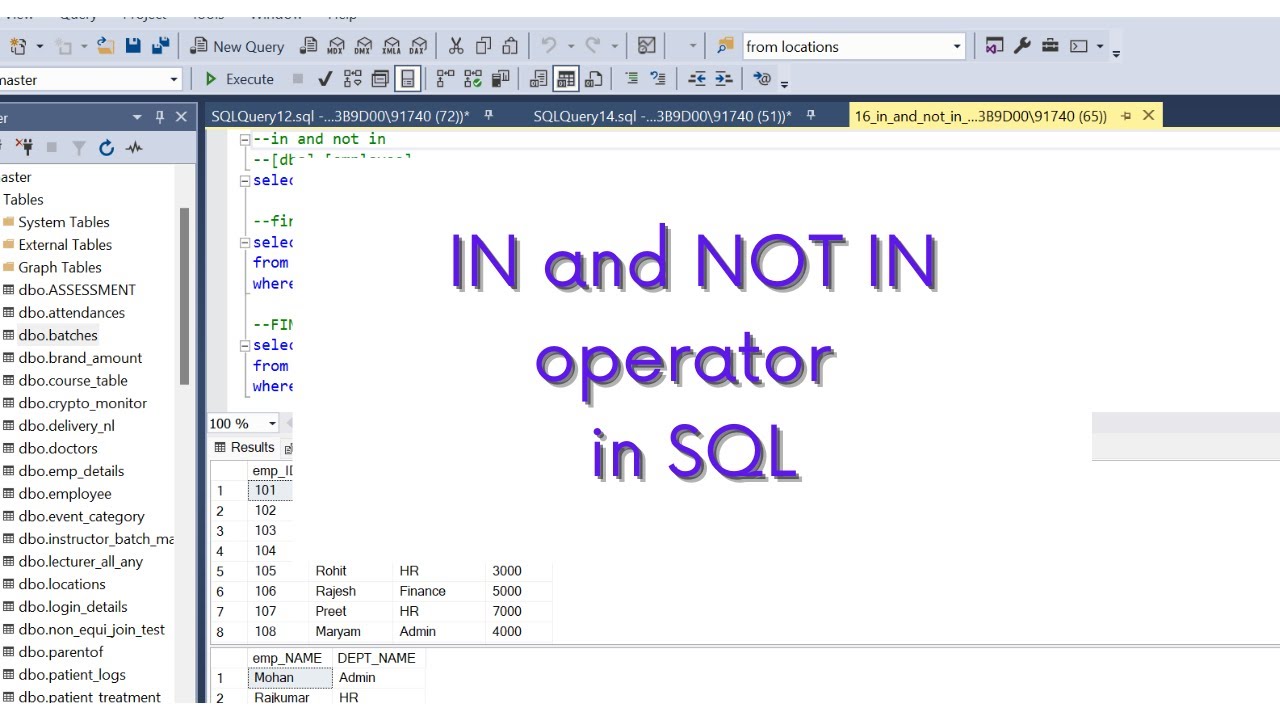
Task: Create an Analysis Services DMX query
Action: (363, 46)
